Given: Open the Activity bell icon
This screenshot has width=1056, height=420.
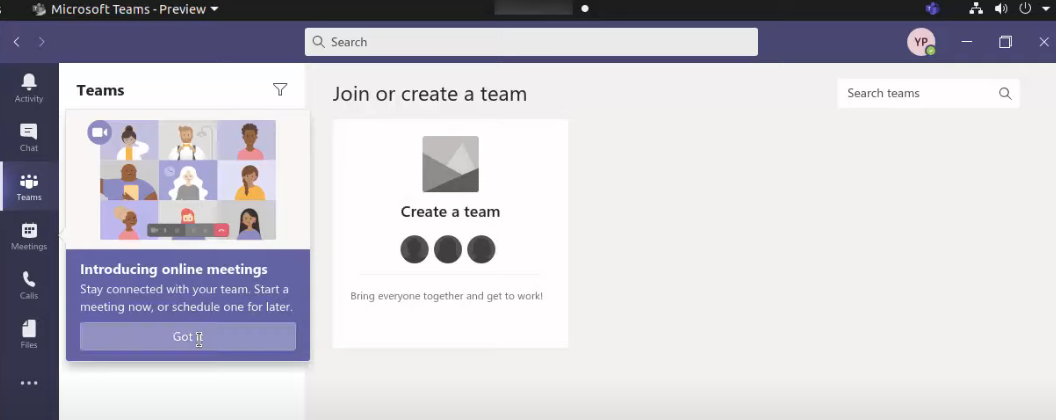Looking at the screenshot, I should click(x=29, y=87).
